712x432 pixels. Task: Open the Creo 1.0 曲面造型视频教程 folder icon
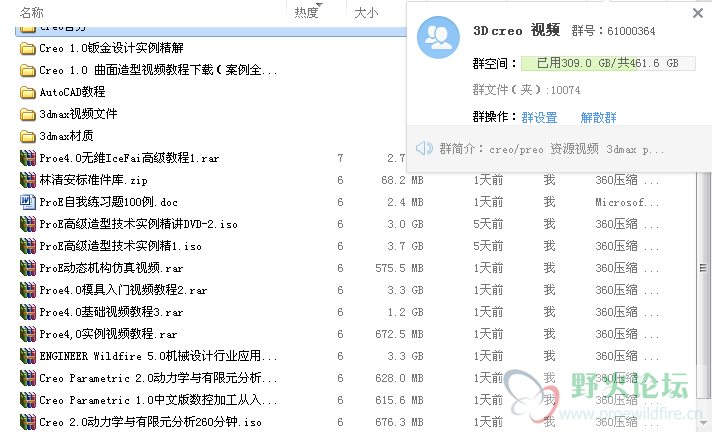click(x=28, y=70)
